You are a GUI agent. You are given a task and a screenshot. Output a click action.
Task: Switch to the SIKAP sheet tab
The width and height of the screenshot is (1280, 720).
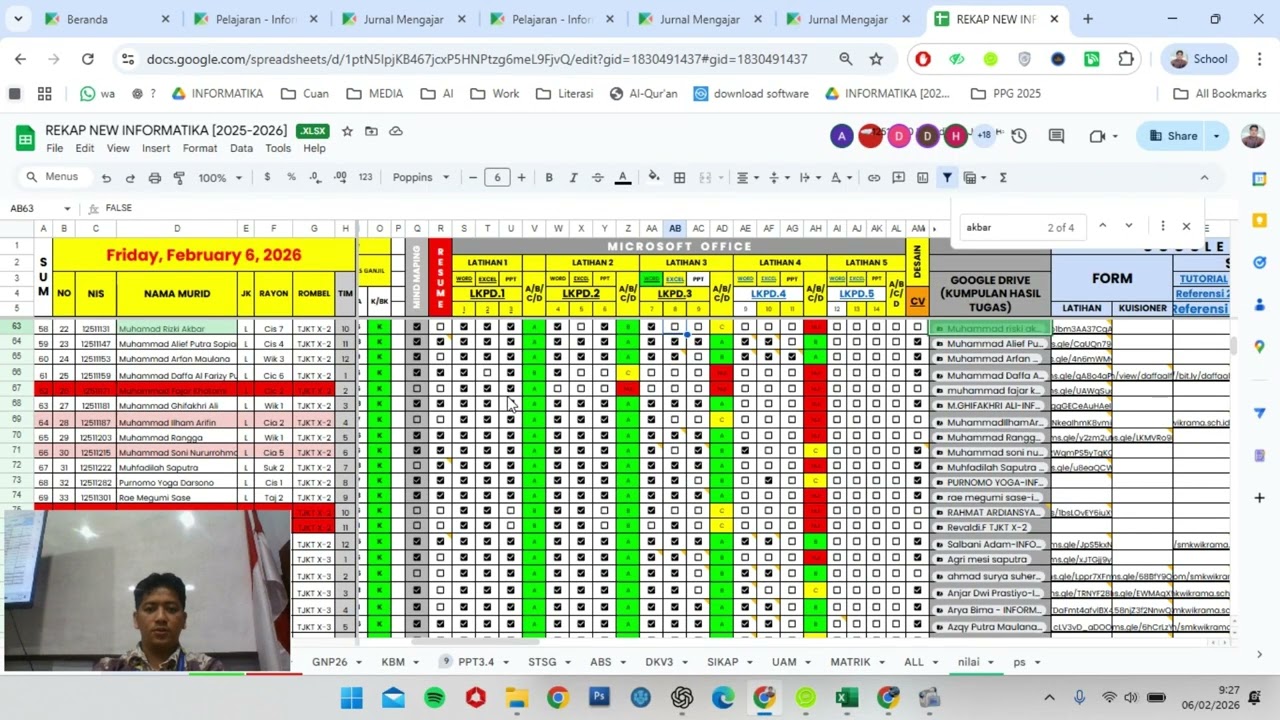click(723, 662)
